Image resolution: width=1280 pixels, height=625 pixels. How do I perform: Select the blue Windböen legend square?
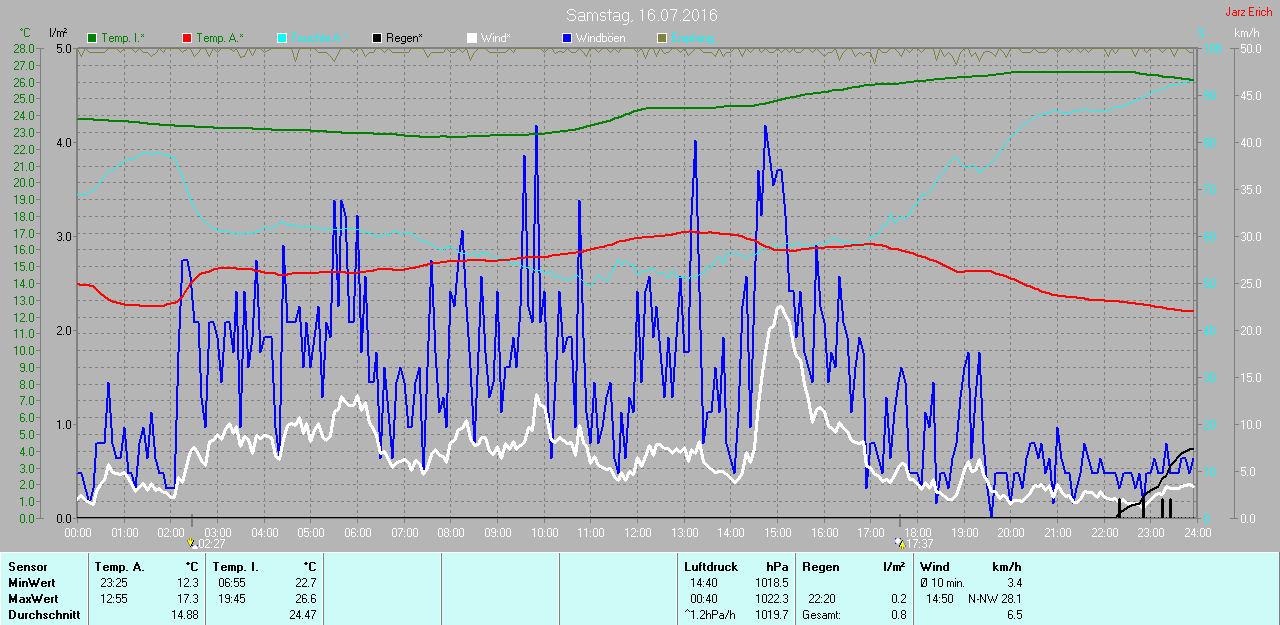(566, 38)
